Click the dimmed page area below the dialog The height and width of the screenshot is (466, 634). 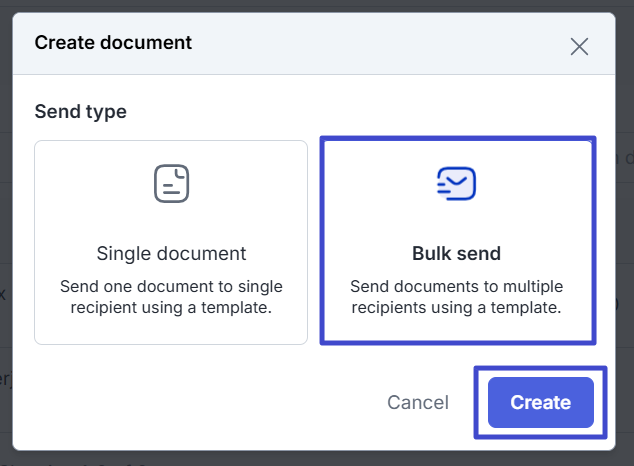pyautogui.click(x=300, y=459)
